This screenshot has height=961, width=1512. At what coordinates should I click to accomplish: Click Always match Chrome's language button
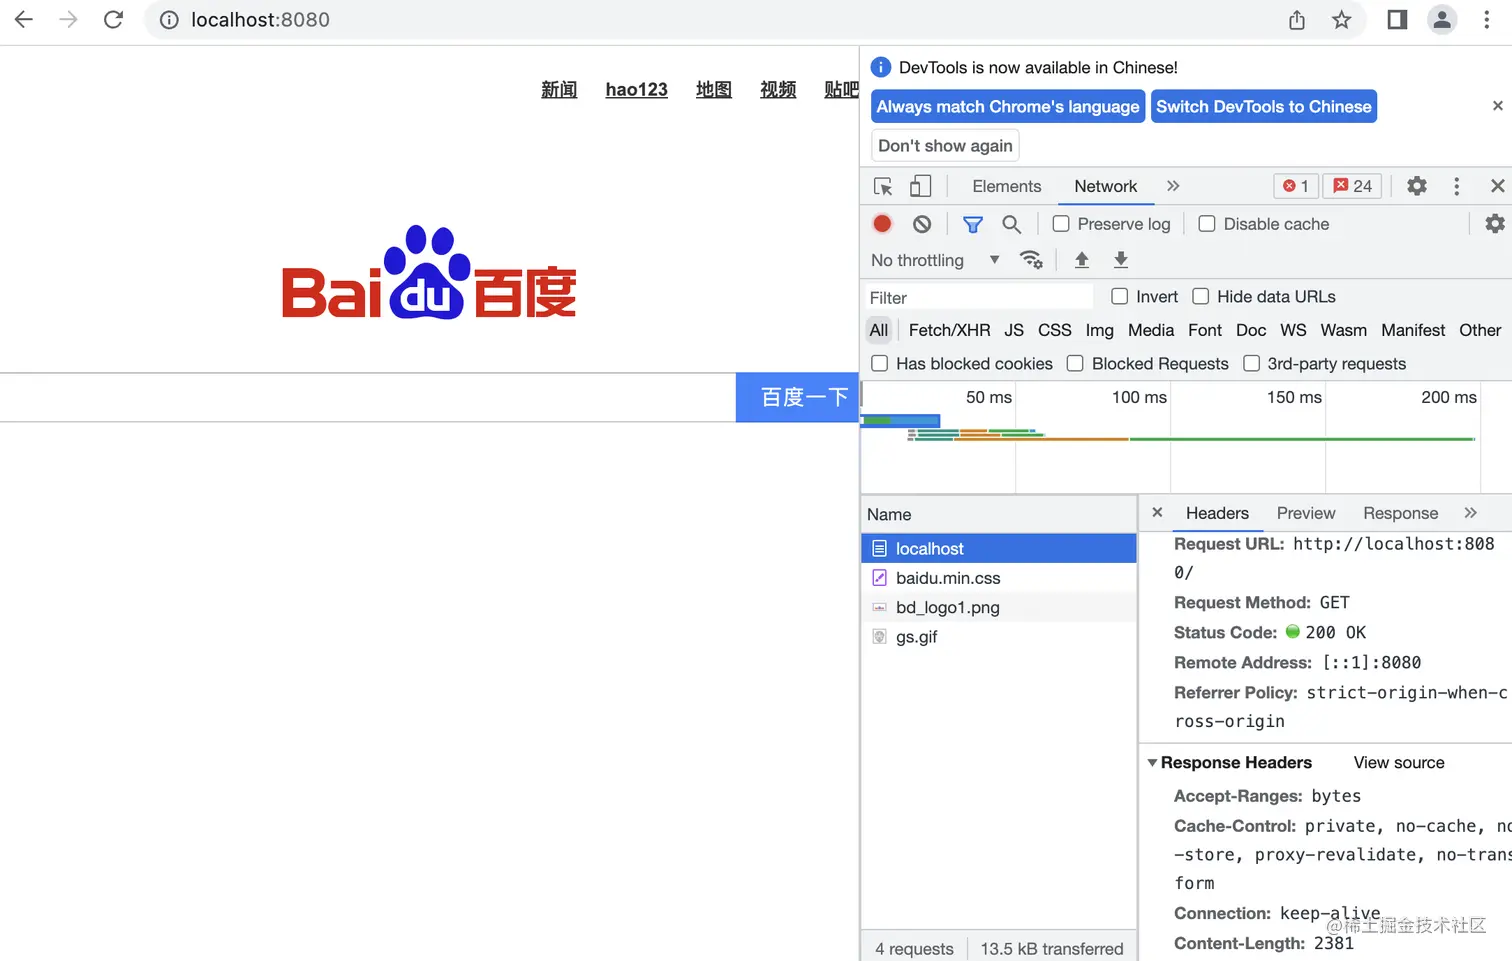click(1008, 106)
